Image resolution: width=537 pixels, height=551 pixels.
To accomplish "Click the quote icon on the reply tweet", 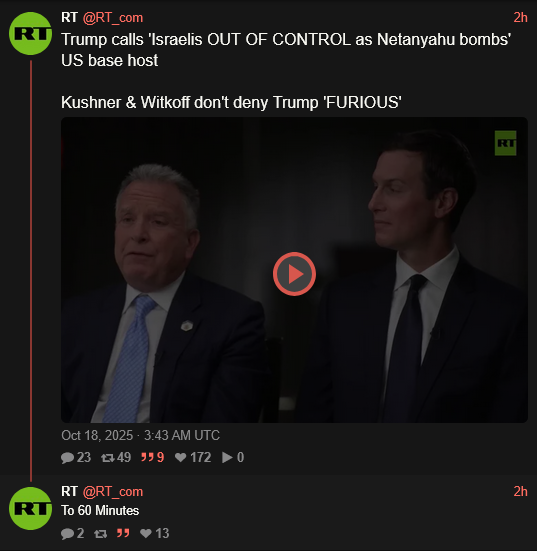I will (x=123, y=533).
